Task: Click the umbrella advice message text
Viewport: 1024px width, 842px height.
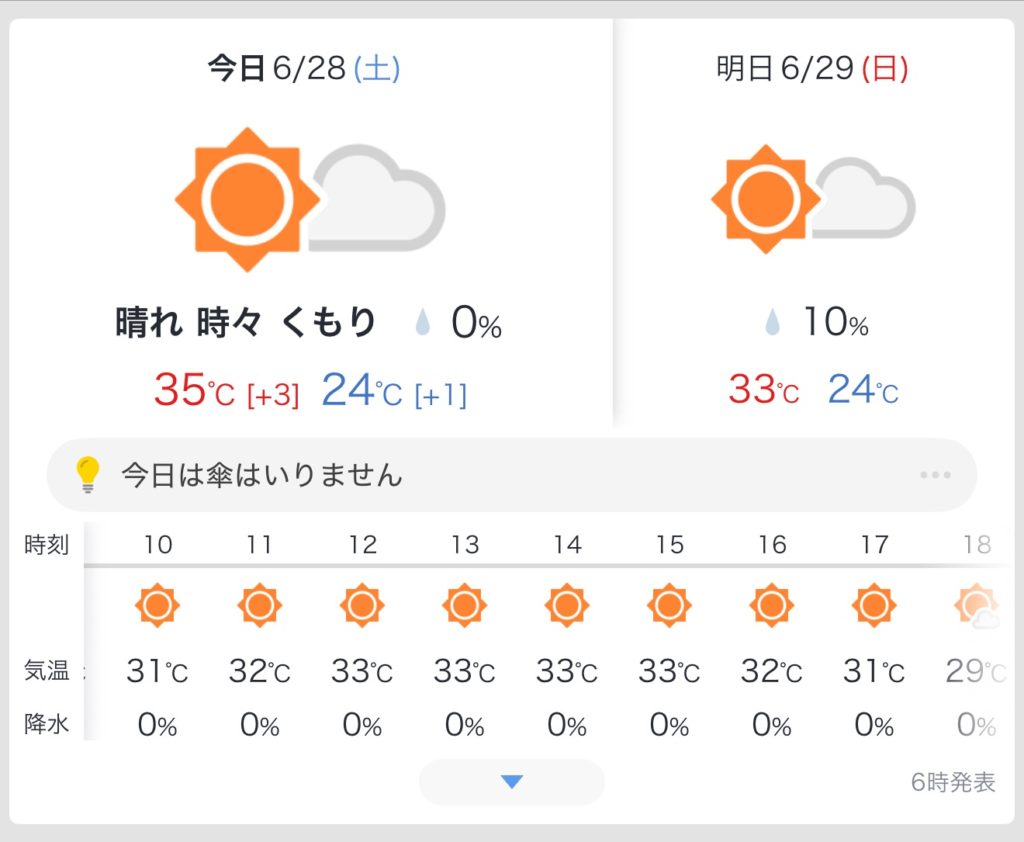Action: point(262,474)
